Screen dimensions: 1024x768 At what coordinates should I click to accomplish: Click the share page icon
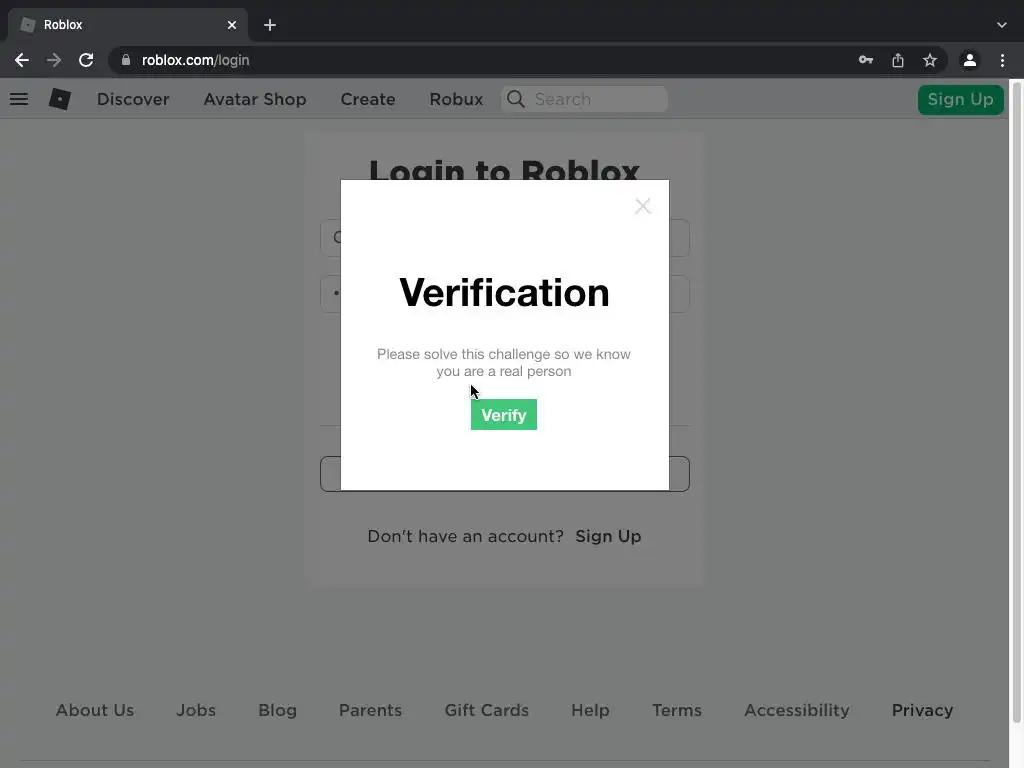coord(898,60)
